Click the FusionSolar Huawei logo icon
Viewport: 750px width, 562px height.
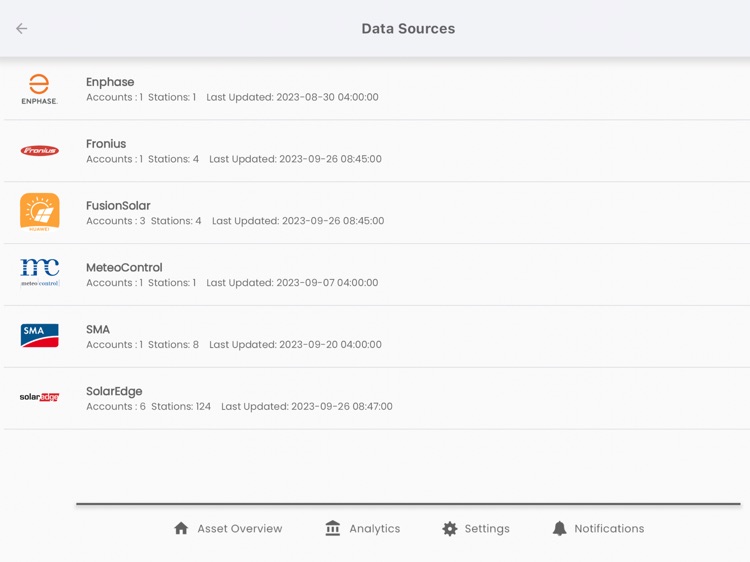(40, 212)
